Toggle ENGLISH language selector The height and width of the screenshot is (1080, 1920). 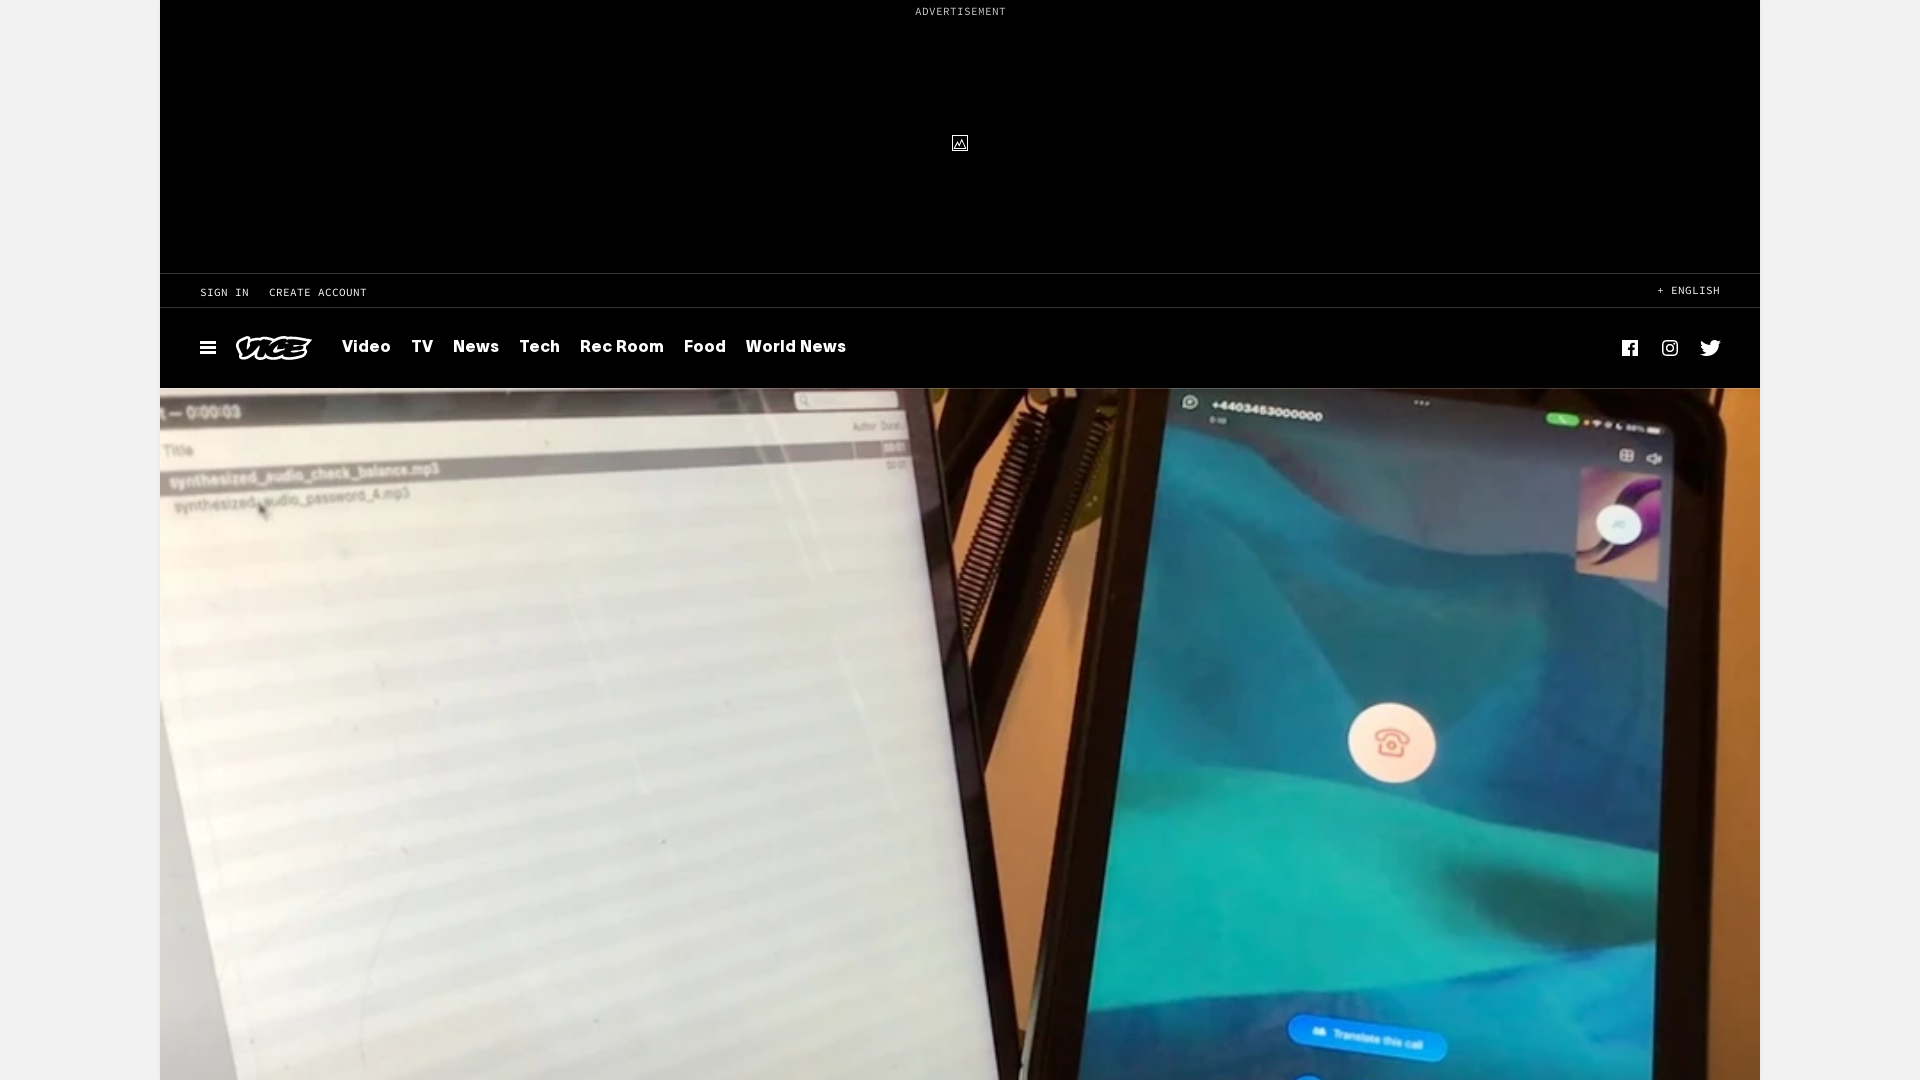click(x=1688, y=290)
